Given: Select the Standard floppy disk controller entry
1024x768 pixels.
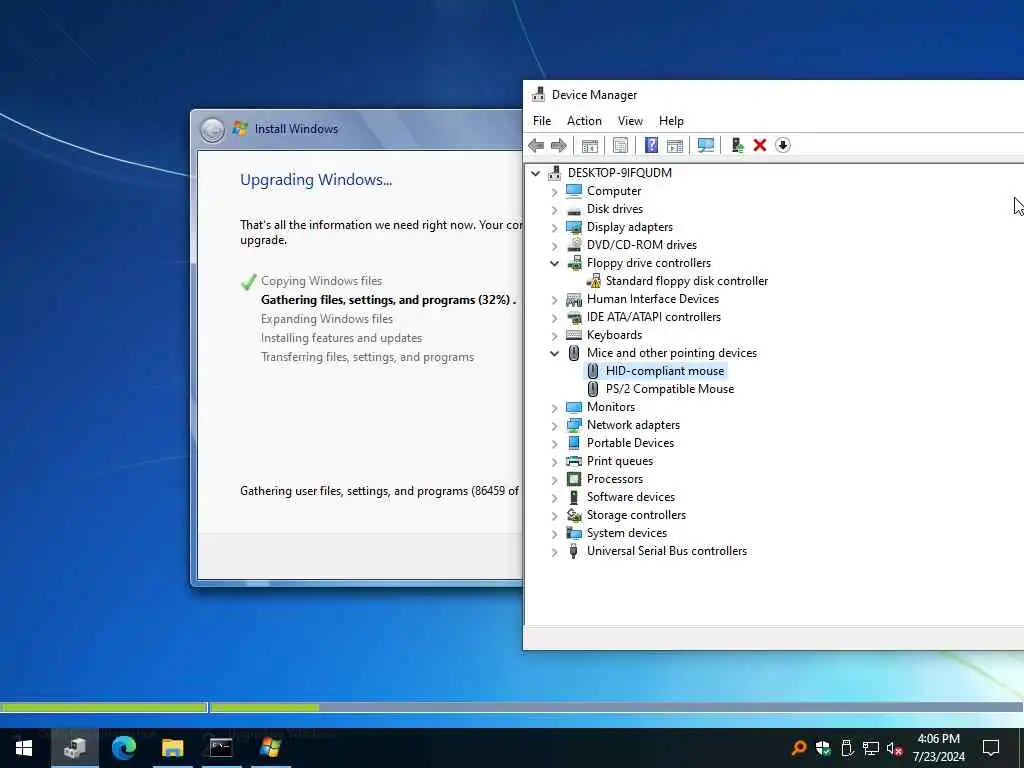Looking at the screenshot, I should point(686,281).
